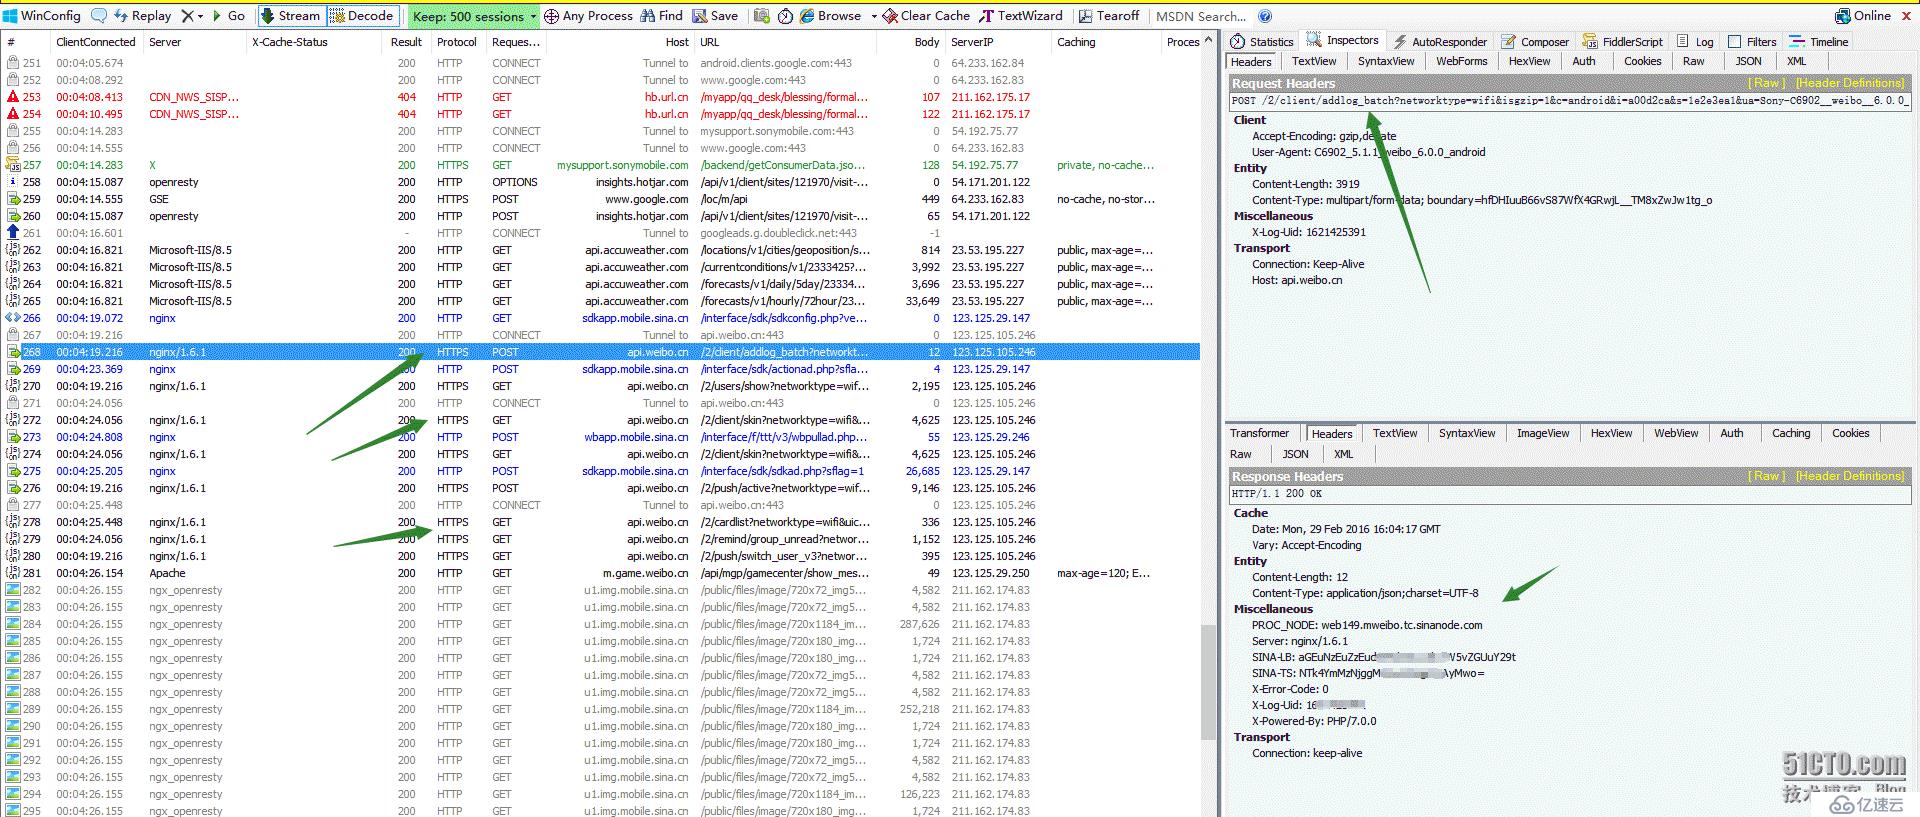
Task: Open Find sessions dialog
Action: (x=661, y=16)
